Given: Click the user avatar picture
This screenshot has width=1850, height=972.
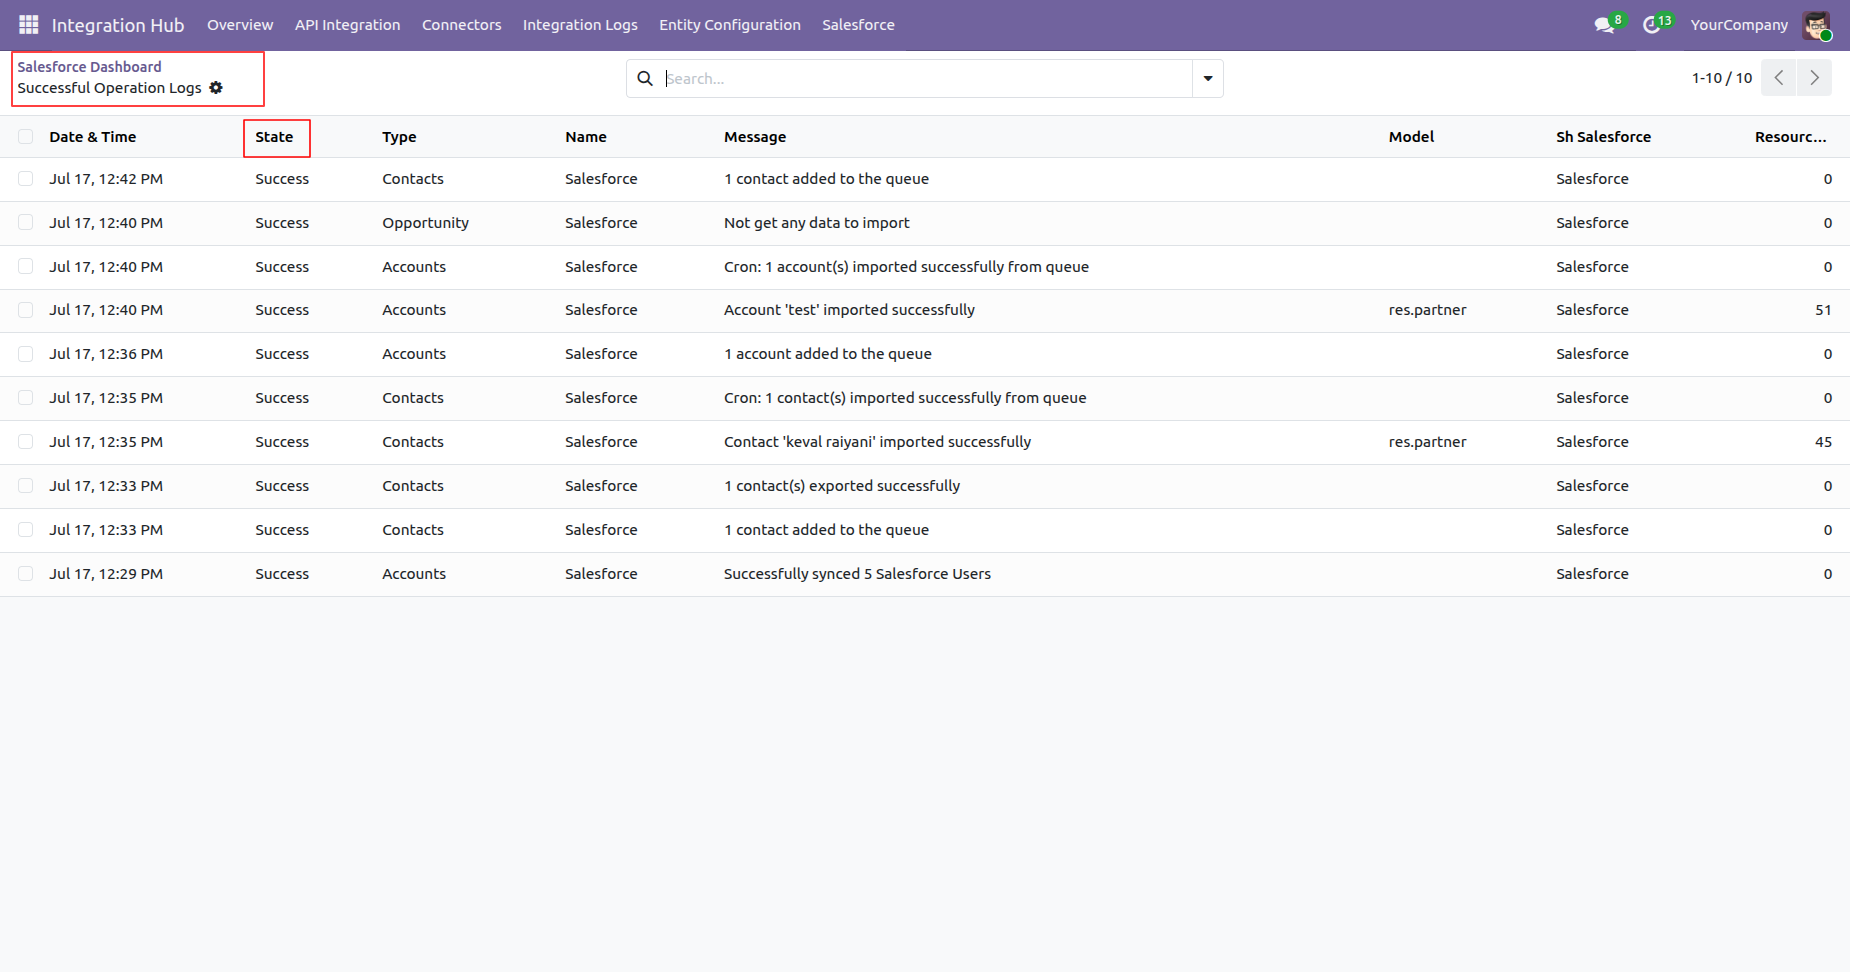Looking at the screenshot, I should (x=1816, y=25).
